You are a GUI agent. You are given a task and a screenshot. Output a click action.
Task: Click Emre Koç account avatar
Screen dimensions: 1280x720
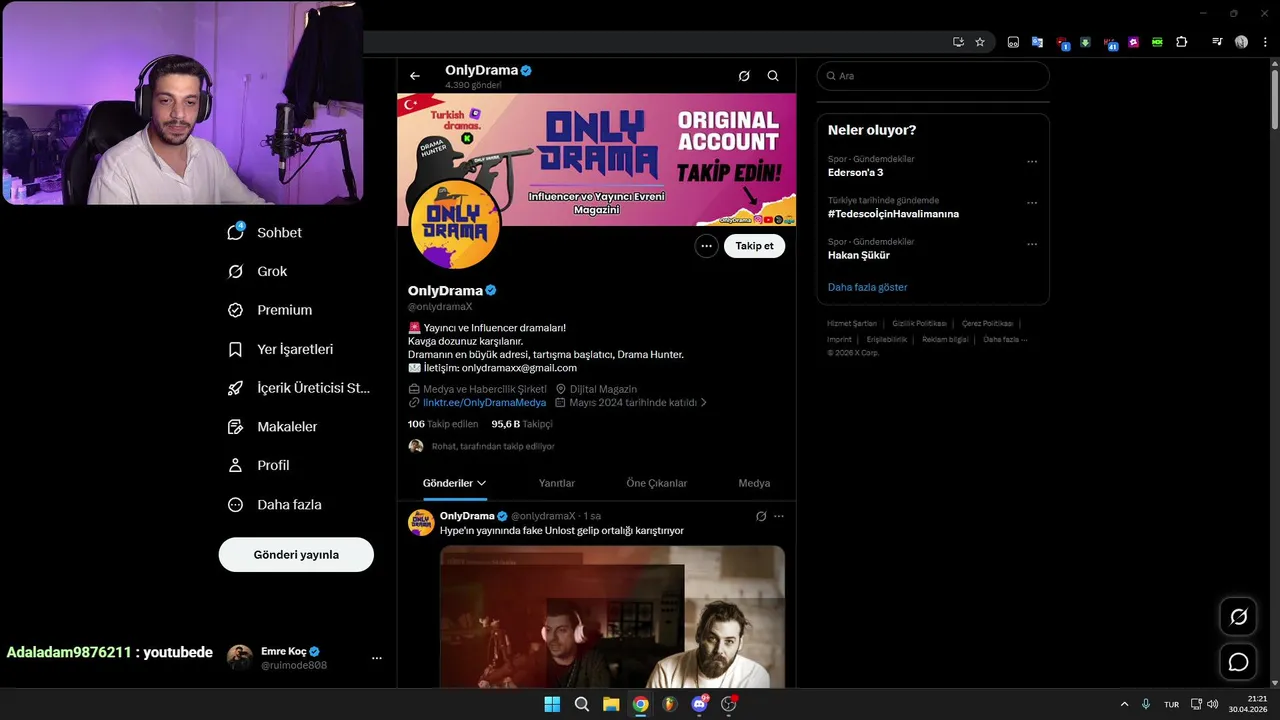(x=239, y=657)
